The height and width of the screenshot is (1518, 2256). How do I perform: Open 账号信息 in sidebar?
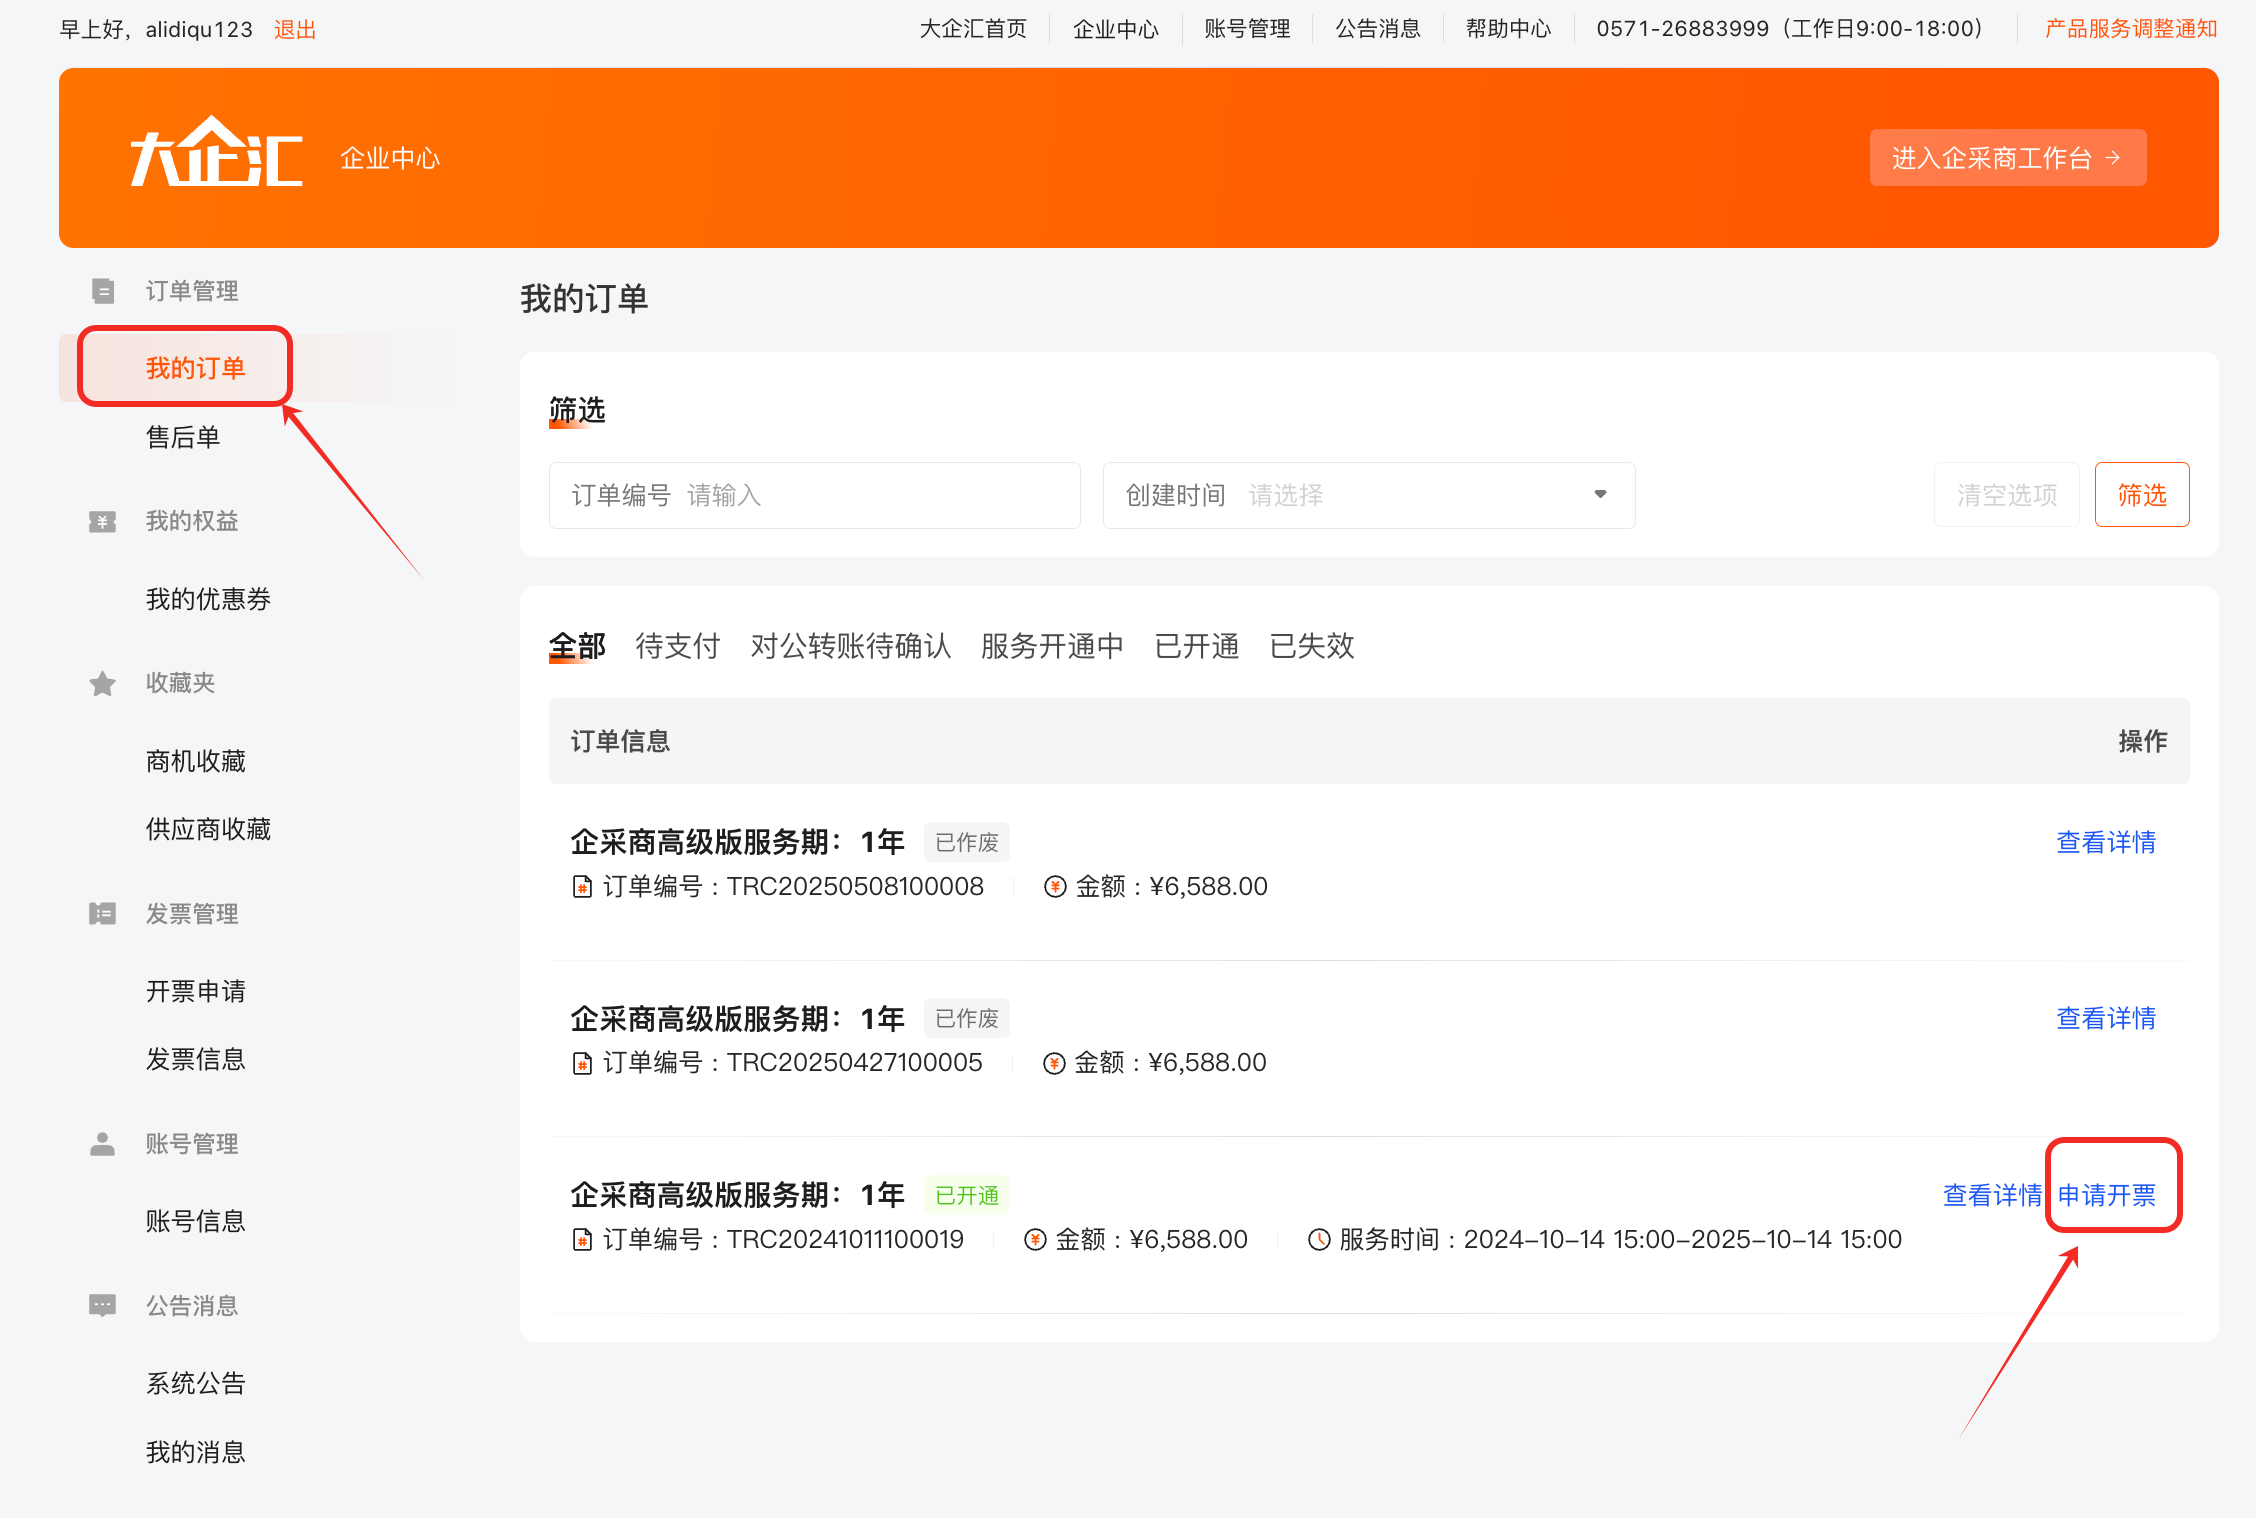[x=196, y=1221]
